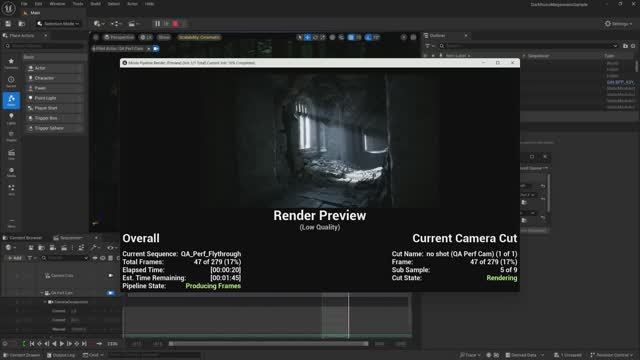Image resolution: width=640 pixels, height=360 pixels.
Task: Activate the translate tool in viewport toolbar
Action: 307,37
